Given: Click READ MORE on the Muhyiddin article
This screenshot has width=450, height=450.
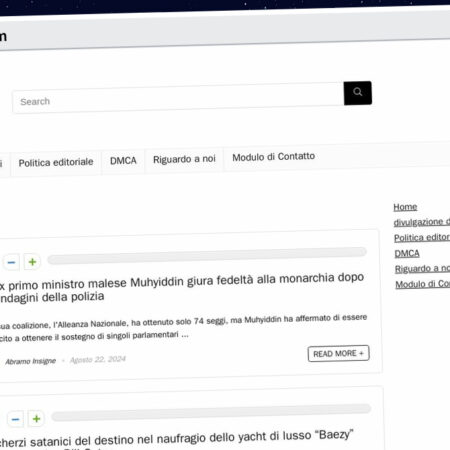Looking at the screenshot, I should click(338, 353).
